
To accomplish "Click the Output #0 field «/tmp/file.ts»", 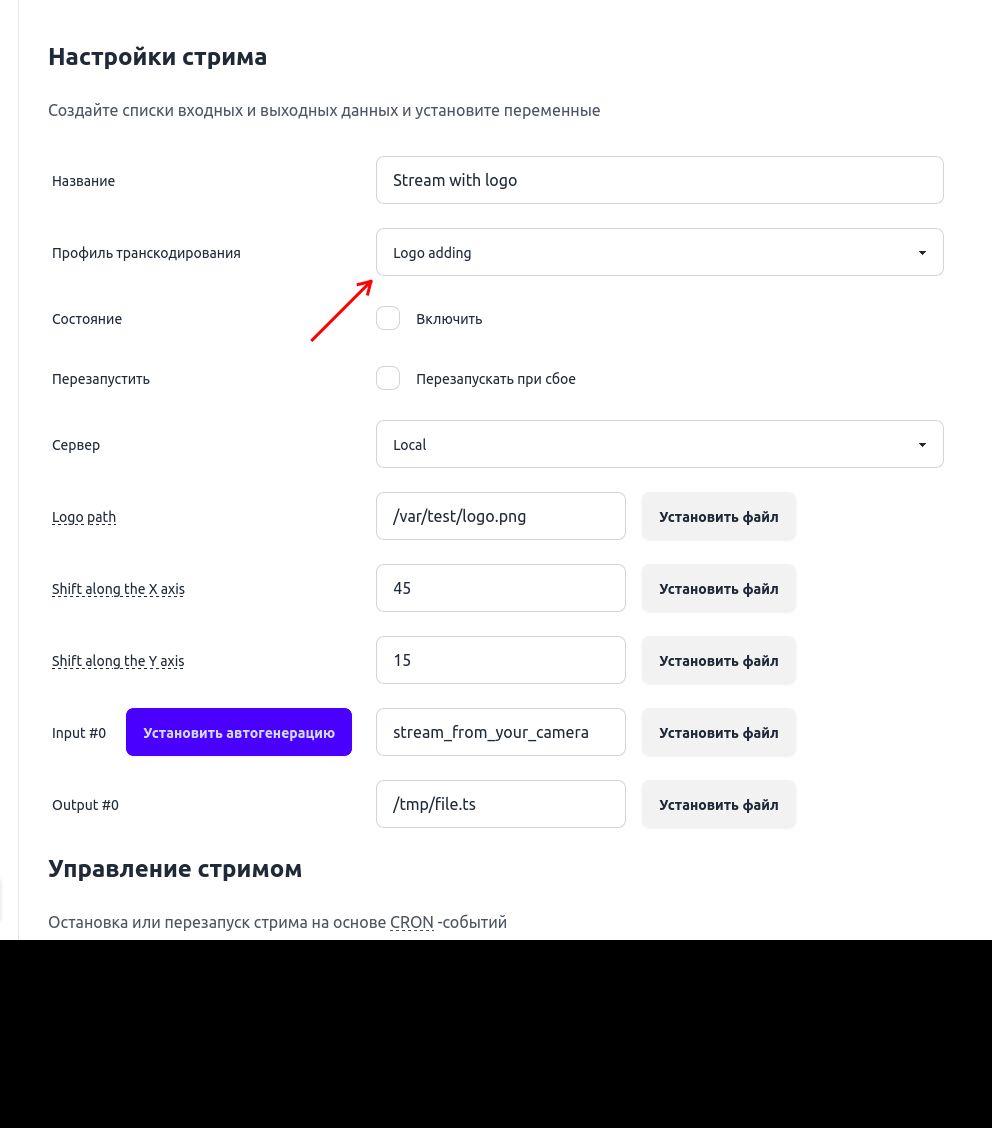I will coord(500,804).
